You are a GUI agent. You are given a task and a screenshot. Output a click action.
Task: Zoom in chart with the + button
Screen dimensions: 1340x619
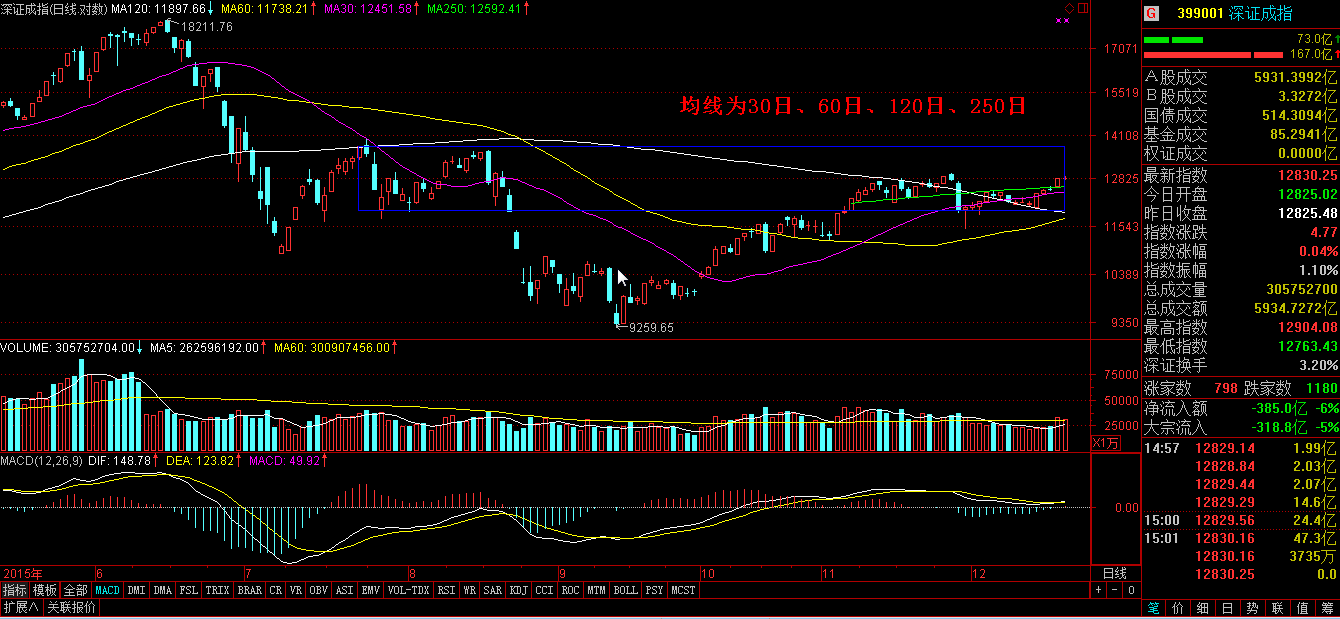pos(1098,591)
